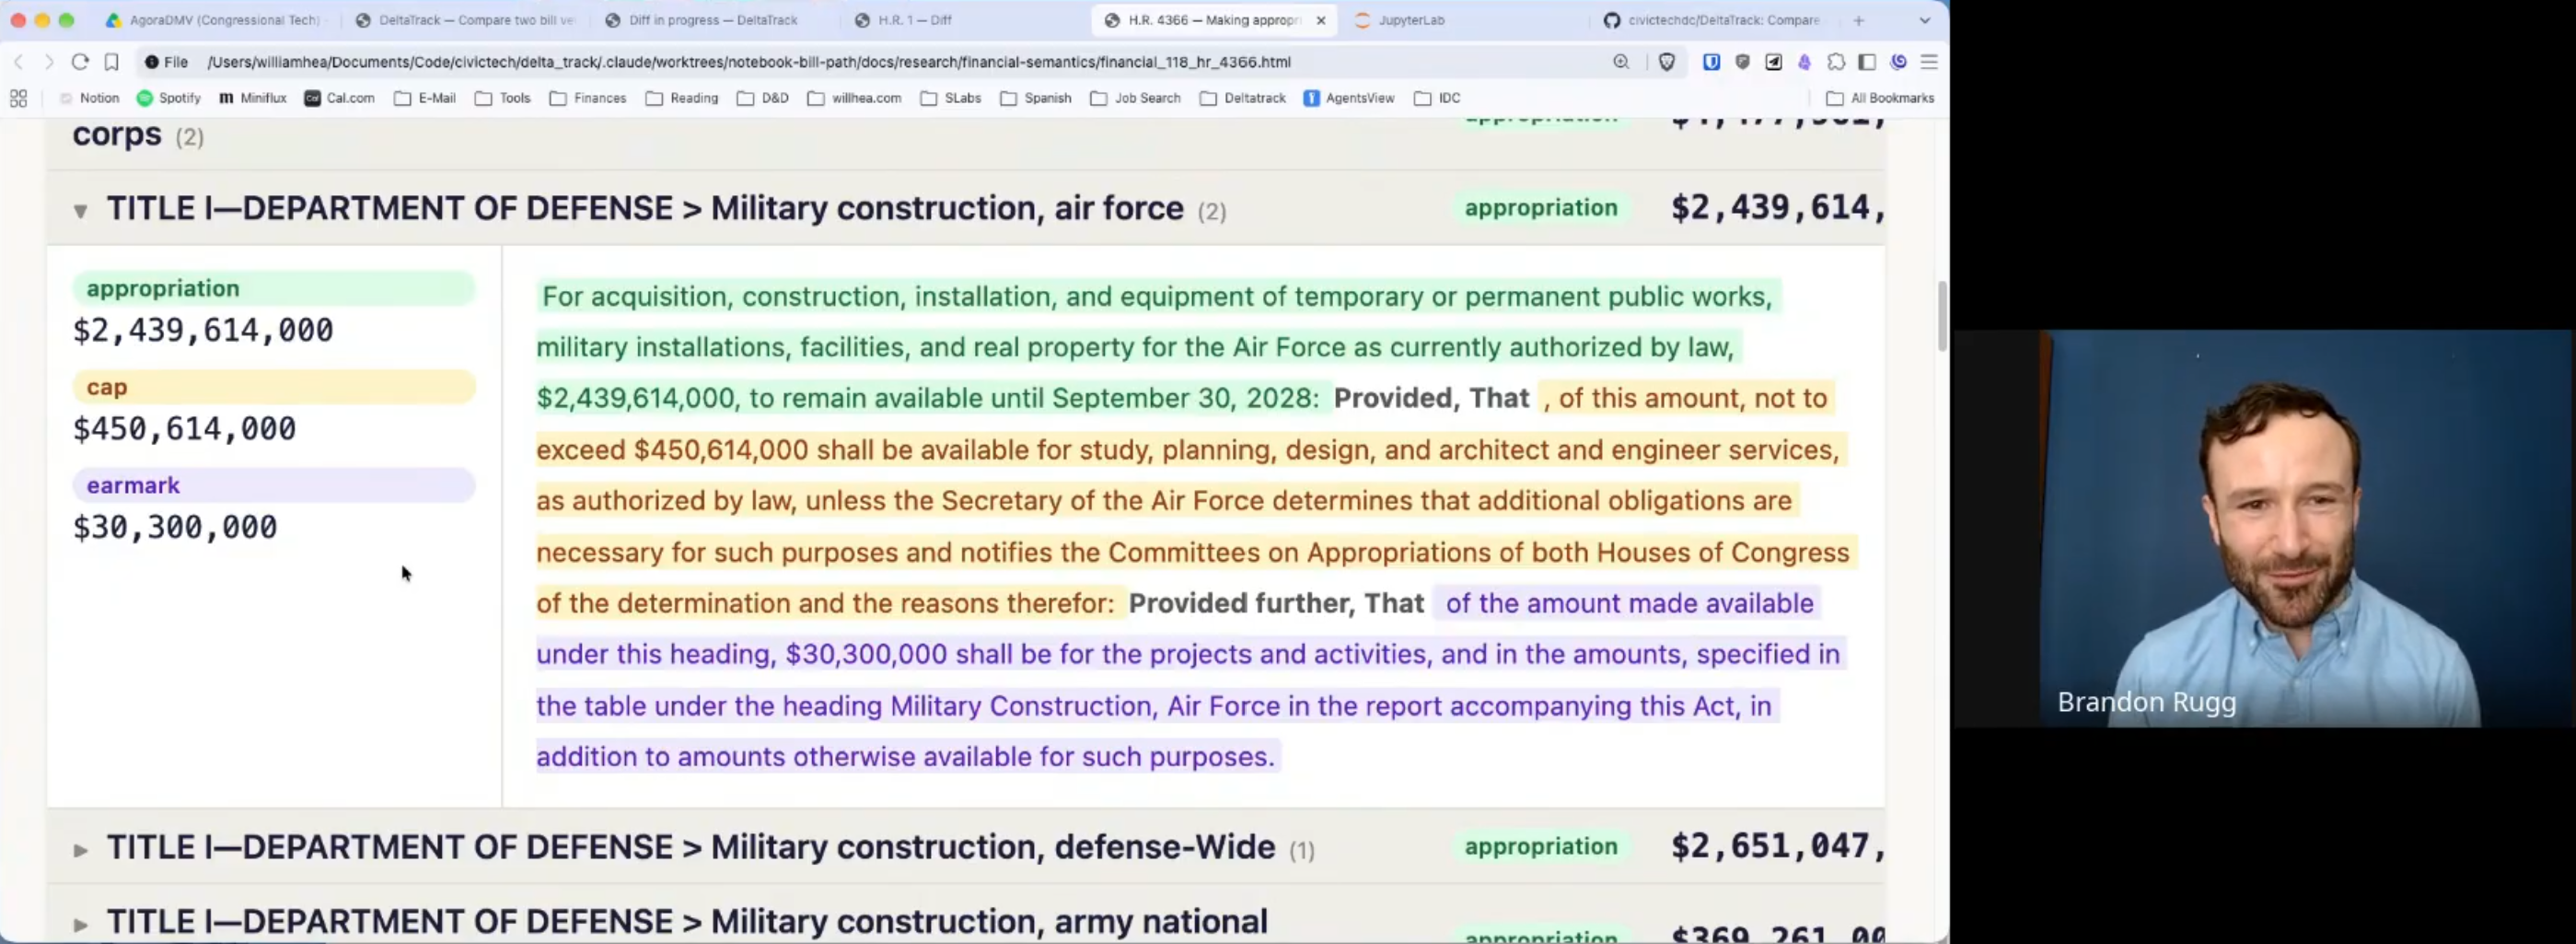
Task: Click the page vertical scrollbar thumb
Action: point(1942,316)
